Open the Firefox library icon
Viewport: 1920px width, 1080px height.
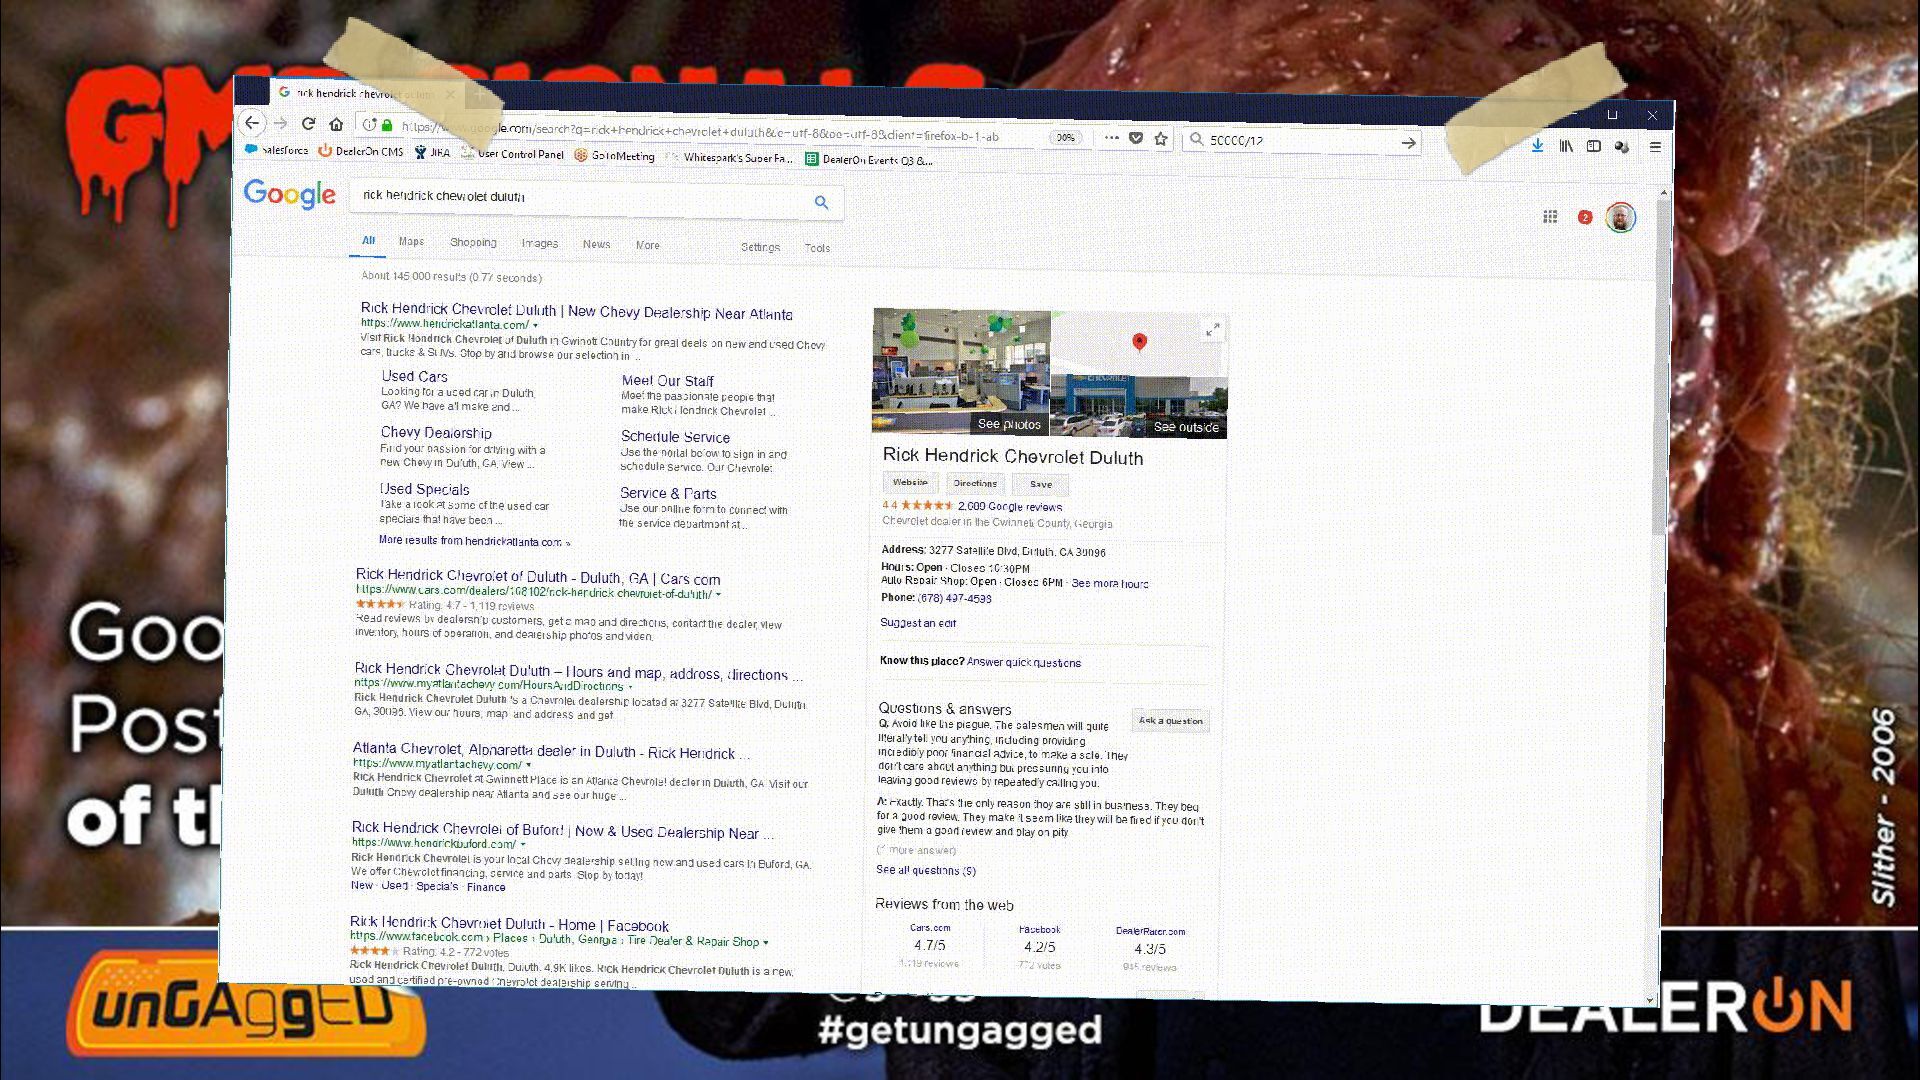[x=1566, y=146]
